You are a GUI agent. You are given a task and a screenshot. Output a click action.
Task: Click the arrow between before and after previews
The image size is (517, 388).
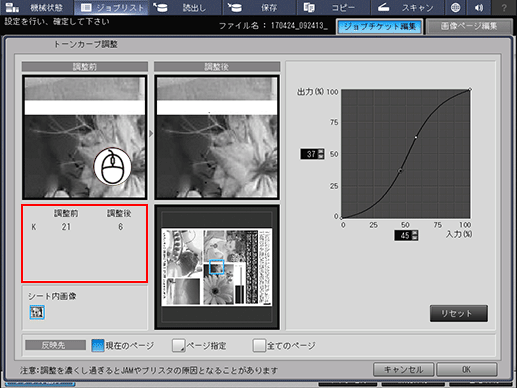tap(151, 134)
